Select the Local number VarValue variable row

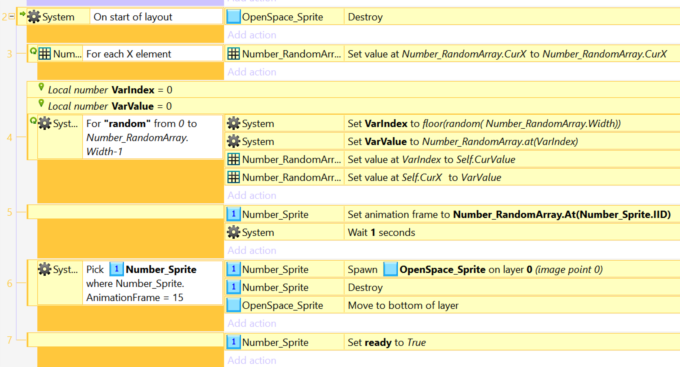pos(353,106)
